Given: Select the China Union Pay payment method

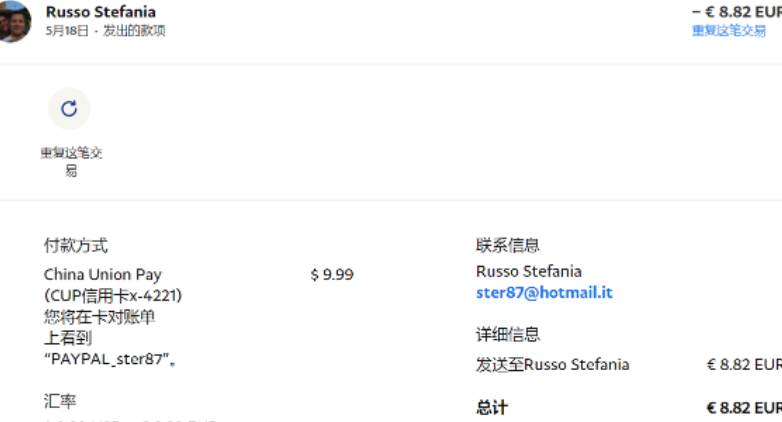Looking at the screenshot, I should point(103,274).
